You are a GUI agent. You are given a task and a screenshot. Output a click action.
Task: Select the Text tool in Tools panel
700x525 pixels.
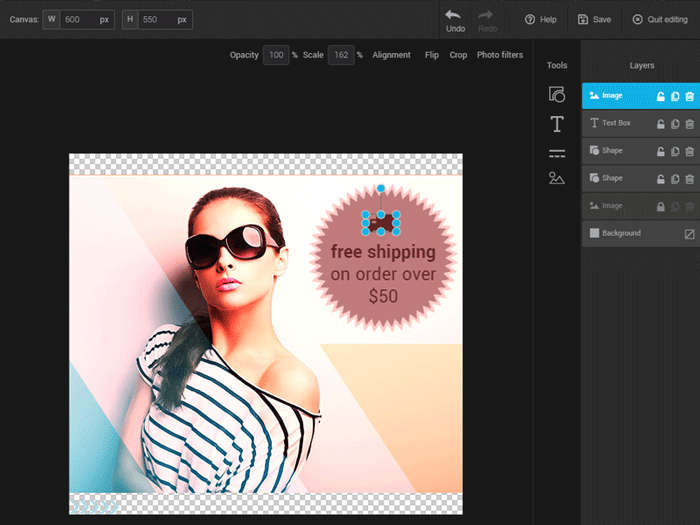coord(557,124)
